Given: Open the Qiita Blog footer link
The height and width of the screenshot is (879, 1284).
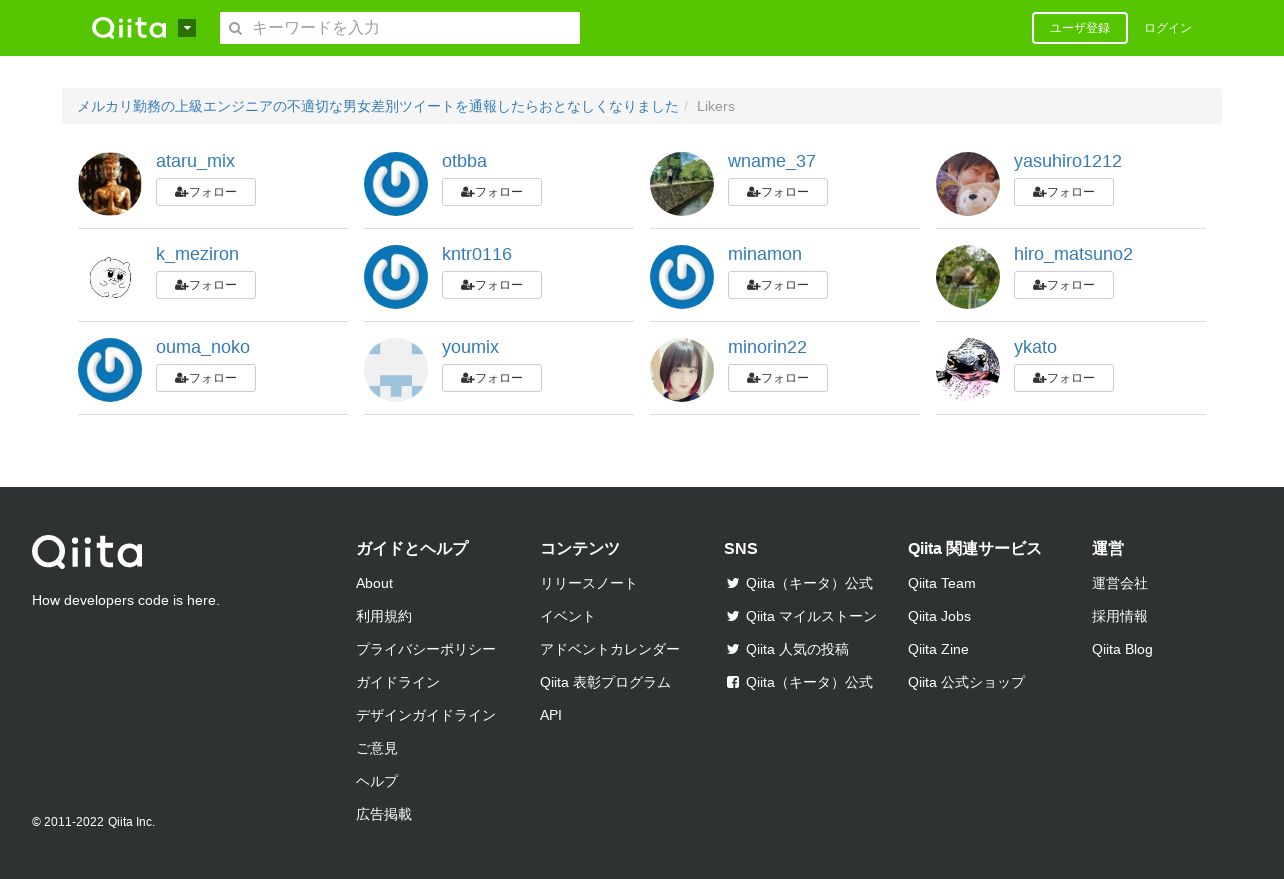Looking at the screenshot, I should (x=1122, y=649).
